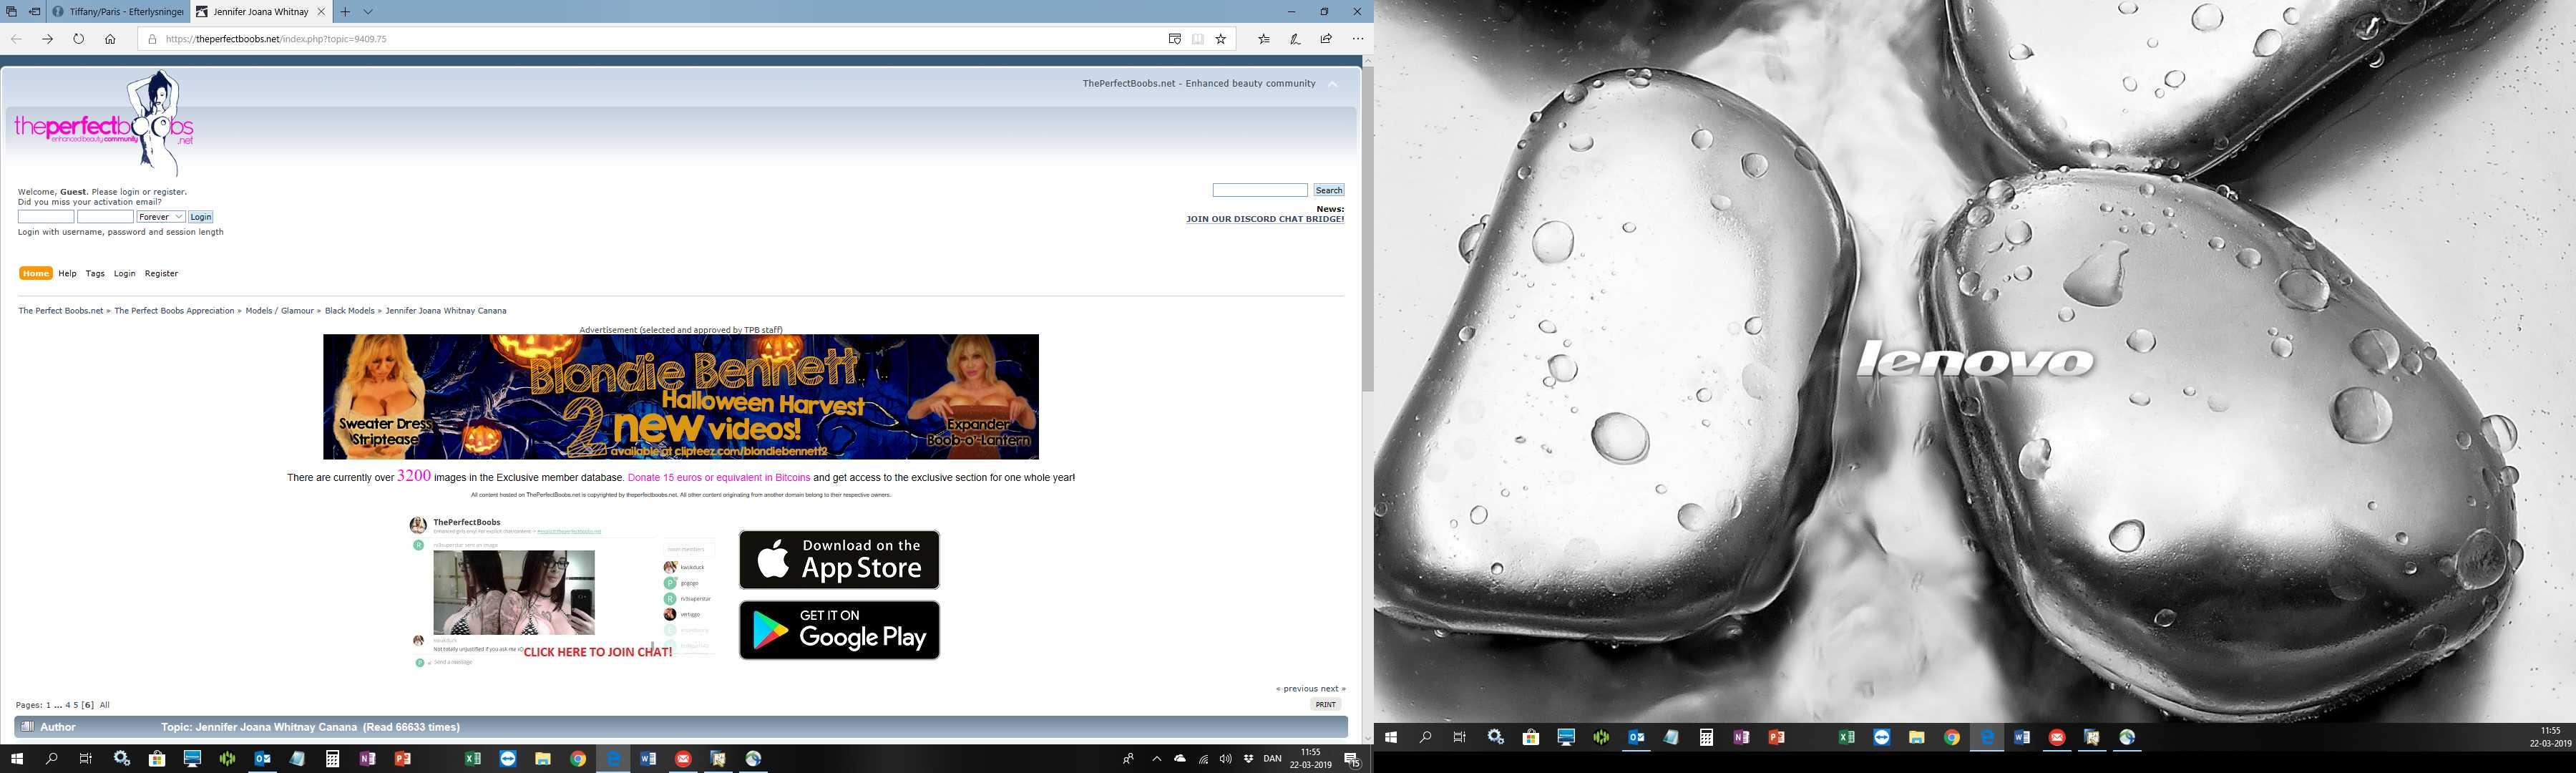Go to Edge home page icon
2576x773 pixels.
pos(110,39)
